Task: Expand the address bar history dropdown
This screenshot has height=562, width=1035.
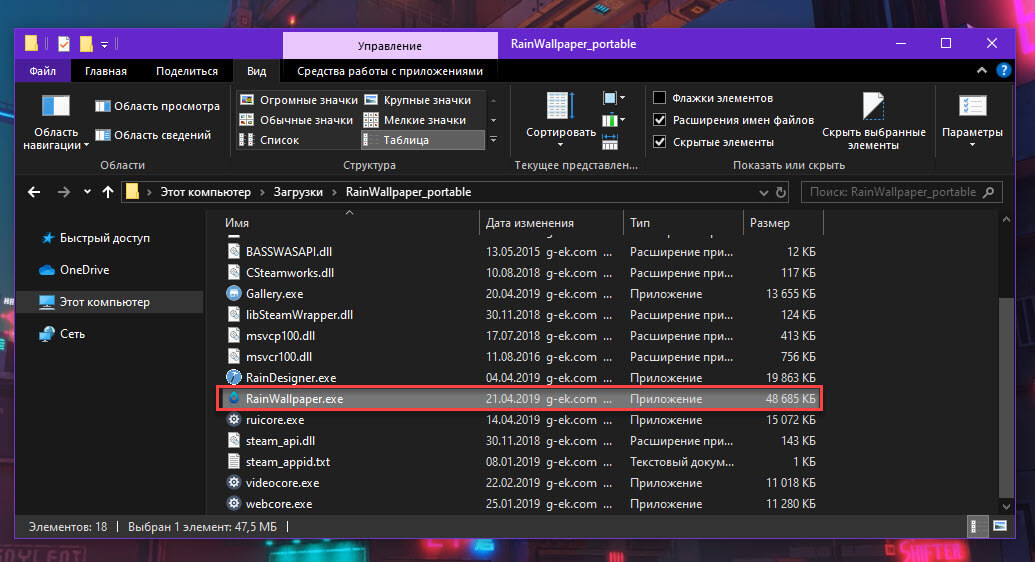Action: 764,193
